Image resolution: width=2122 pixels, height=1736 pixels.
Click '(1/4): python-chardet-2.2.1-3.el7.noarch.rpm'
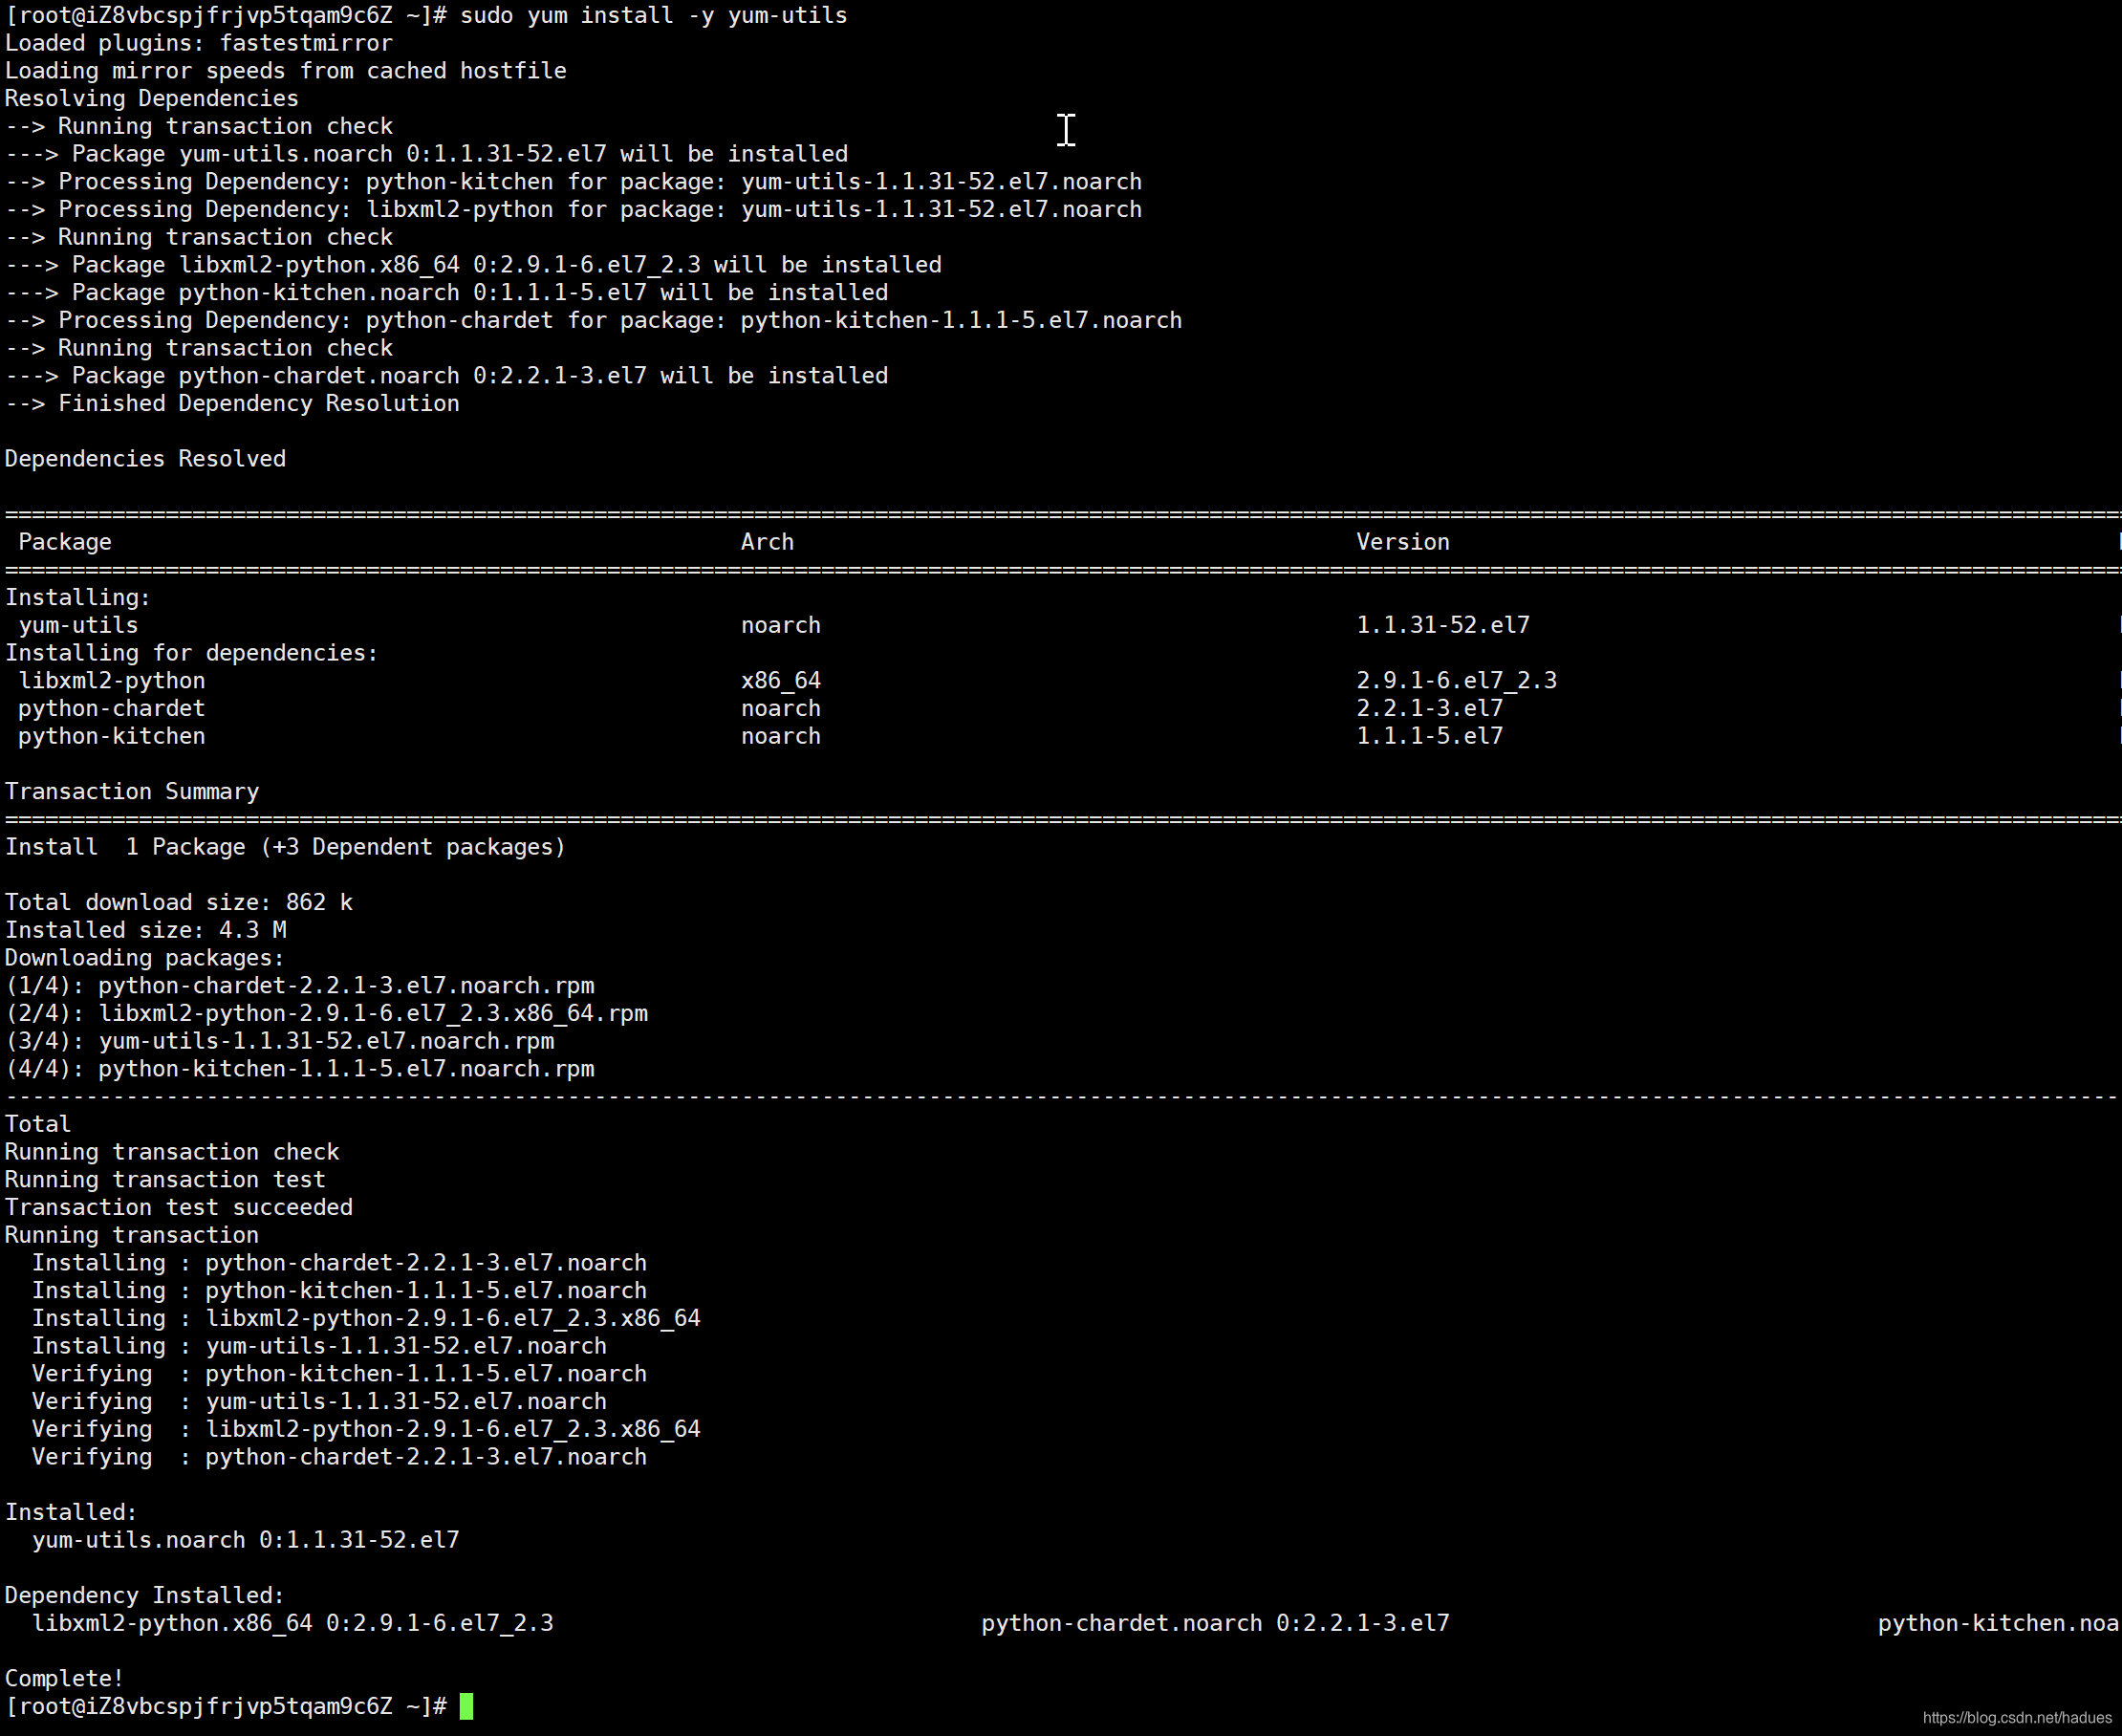pos(300,986)
